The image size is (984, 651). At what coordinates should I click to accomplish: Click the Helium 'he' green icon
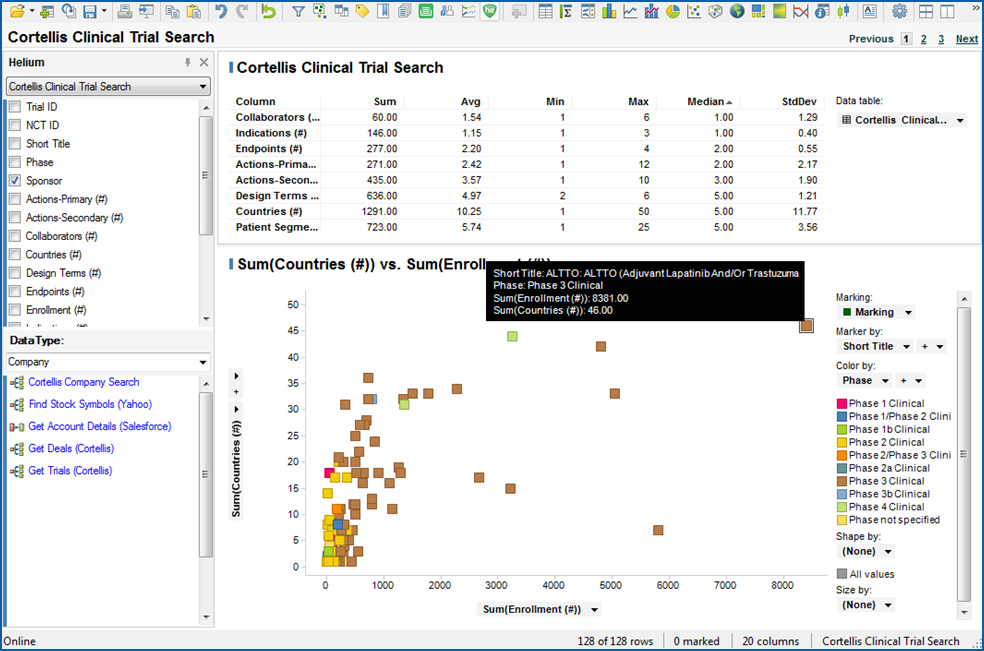(489, 11)
